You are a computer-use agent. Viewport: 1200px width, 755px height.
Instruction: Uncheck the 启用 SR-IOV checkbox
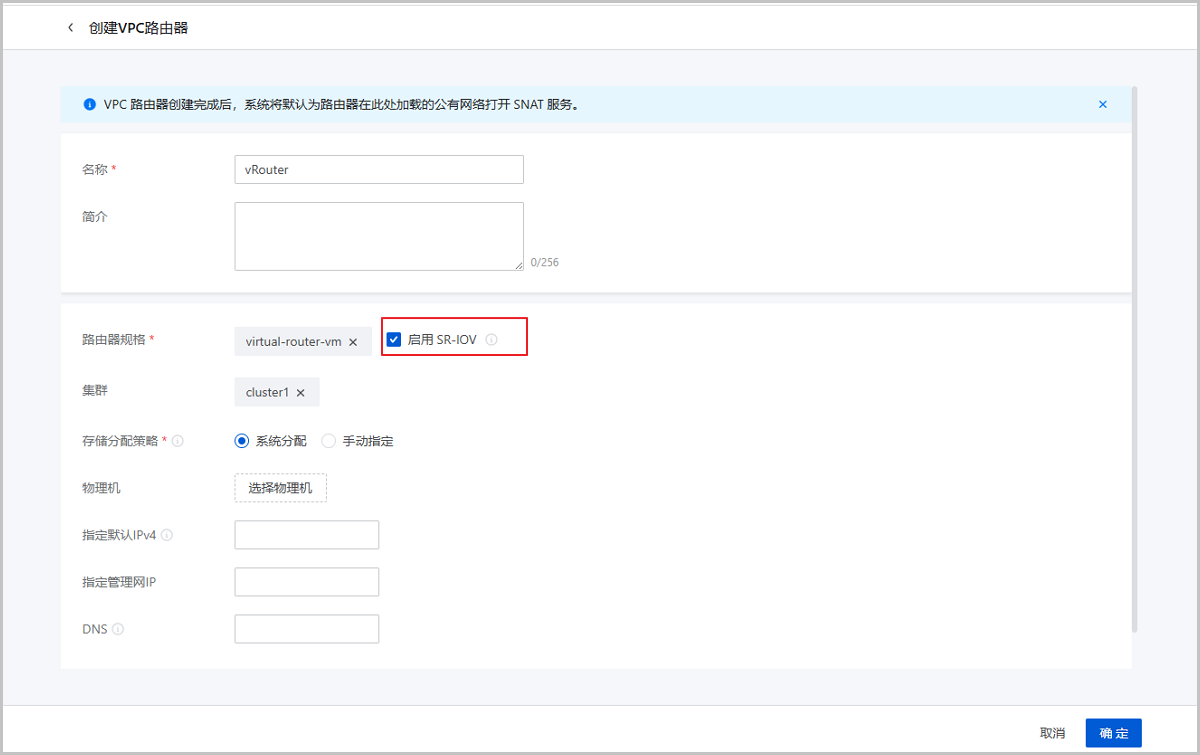pyautogui.click(x=394, y=340)
